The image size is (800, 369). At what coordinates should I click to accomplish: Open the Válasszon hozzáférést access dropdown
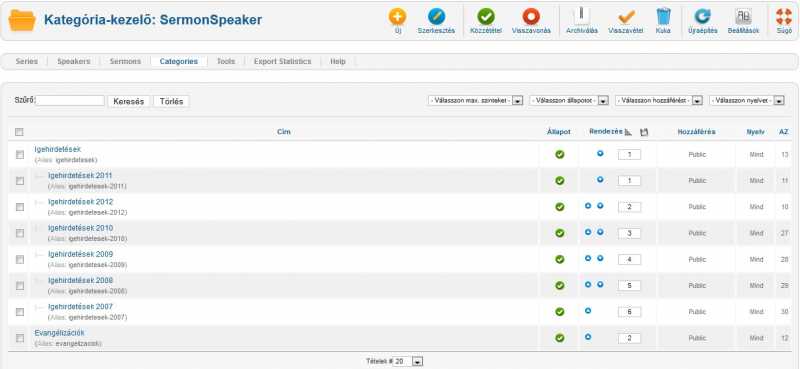pyautogui.click(x=659, y=101)
